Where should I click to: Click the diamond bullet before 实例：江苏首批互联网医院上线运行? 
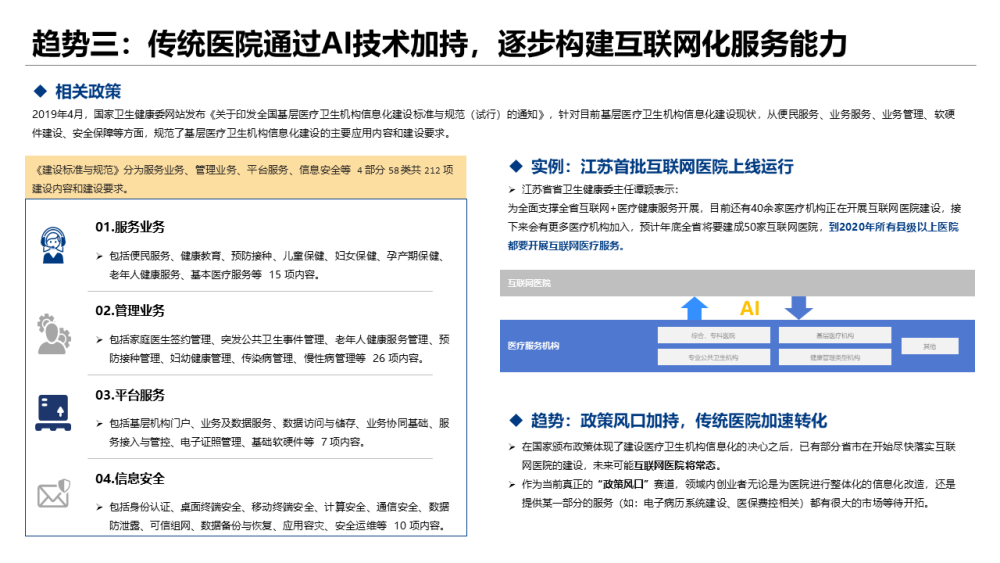coord(516,166)
